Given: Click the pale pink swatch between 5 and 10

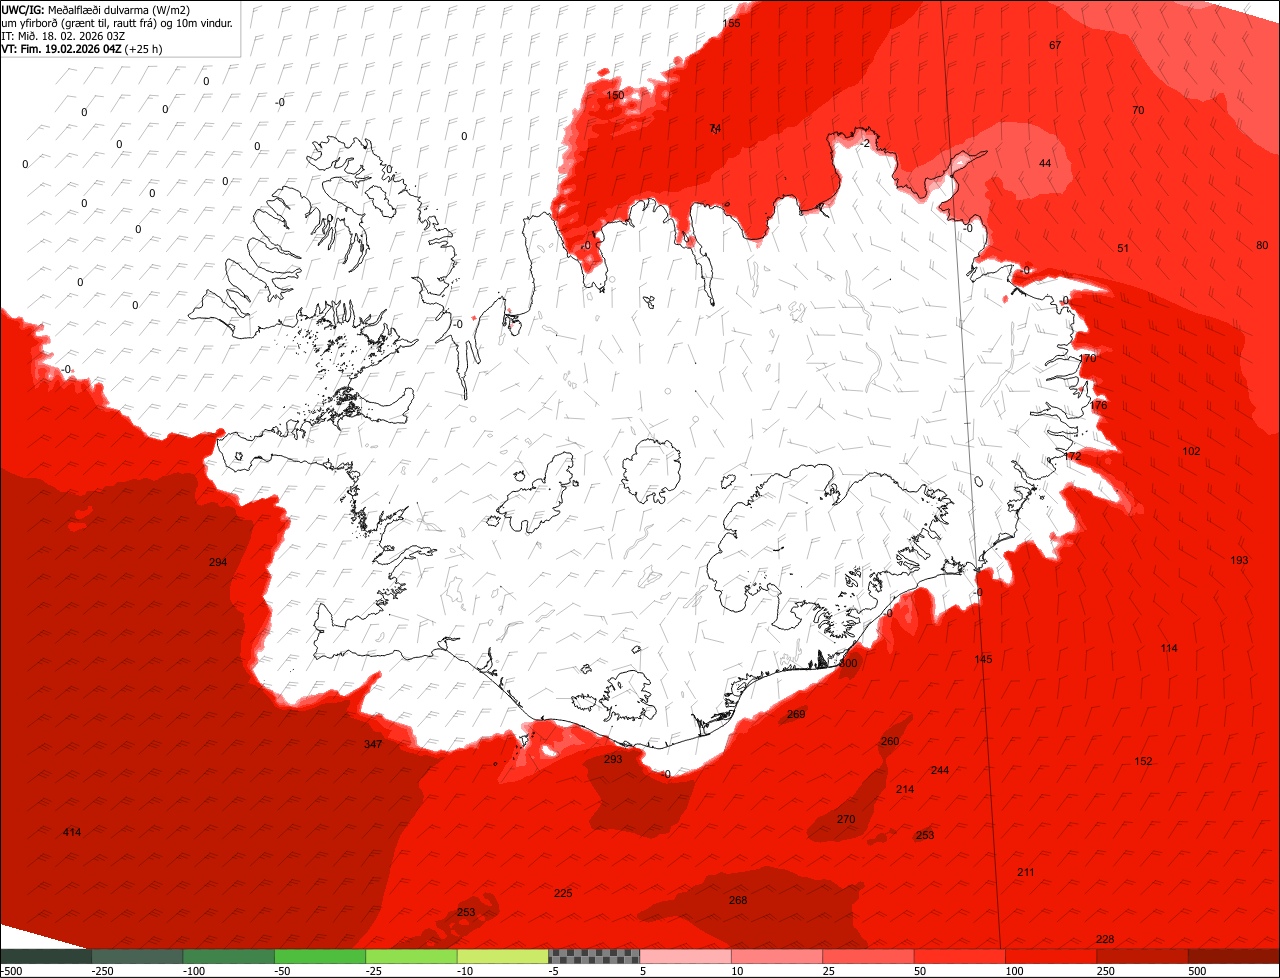Looking at the screenshot, I should click(686, 956).
